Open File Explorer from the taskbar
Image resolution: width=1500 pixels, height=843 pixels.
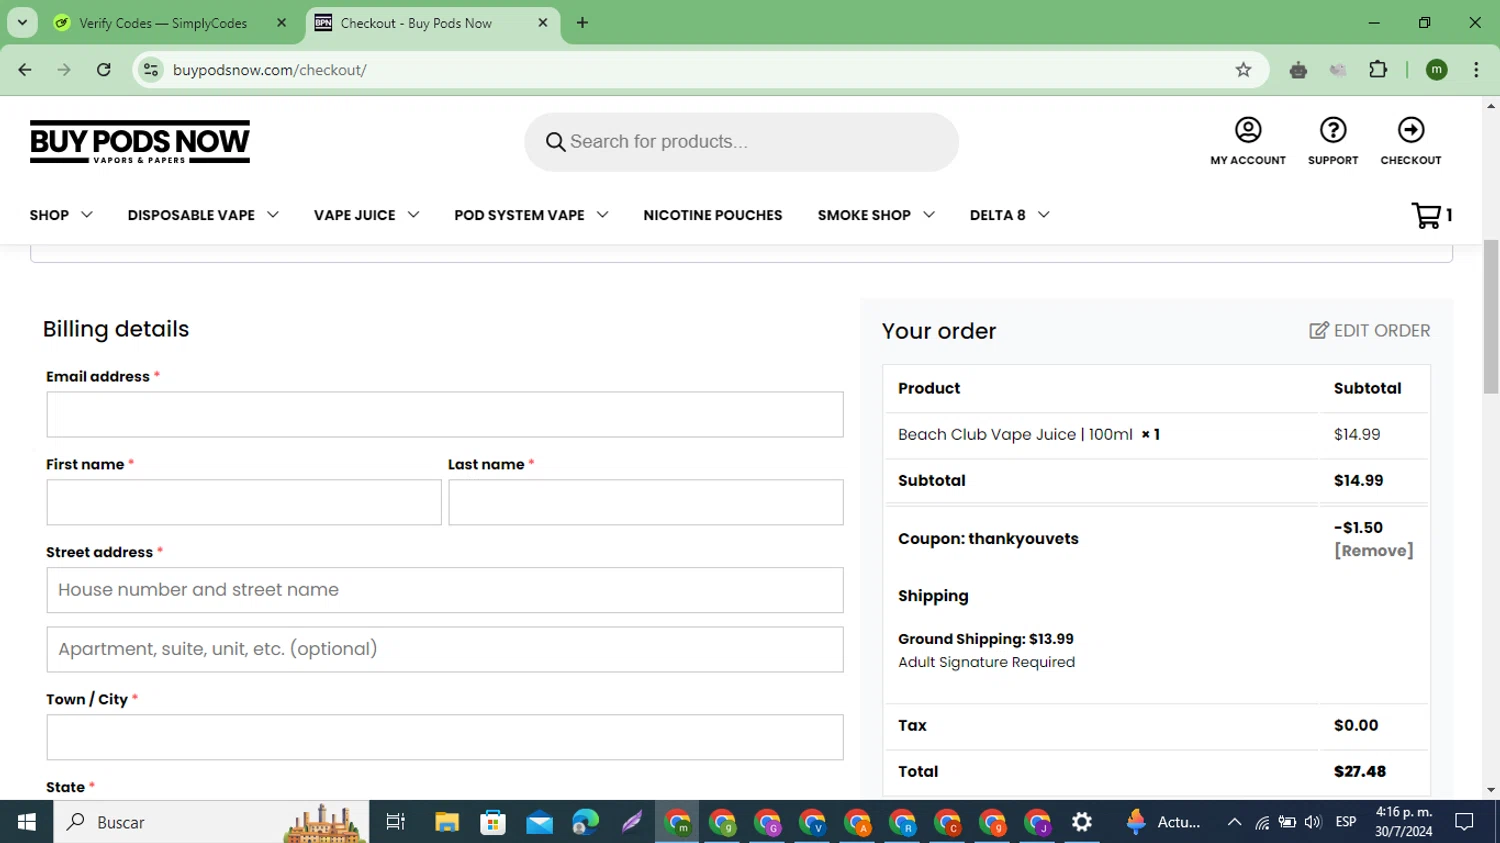pos(447,822)
